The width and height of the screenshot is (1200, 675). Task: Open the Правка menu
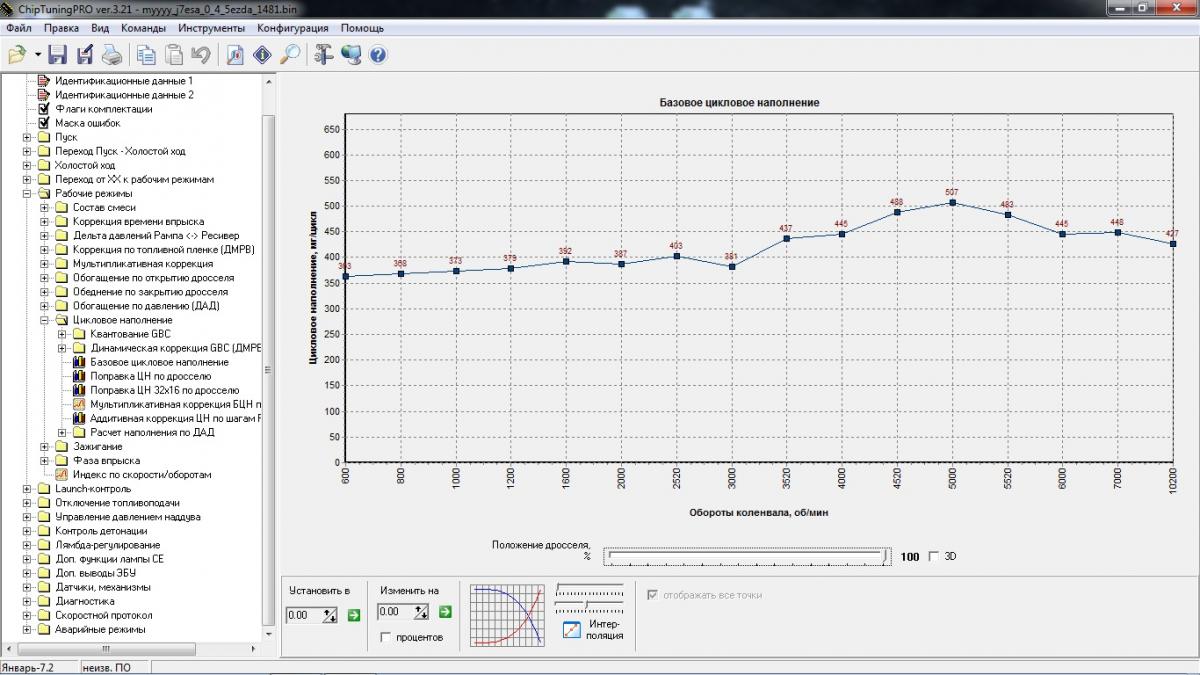point(61,28)
